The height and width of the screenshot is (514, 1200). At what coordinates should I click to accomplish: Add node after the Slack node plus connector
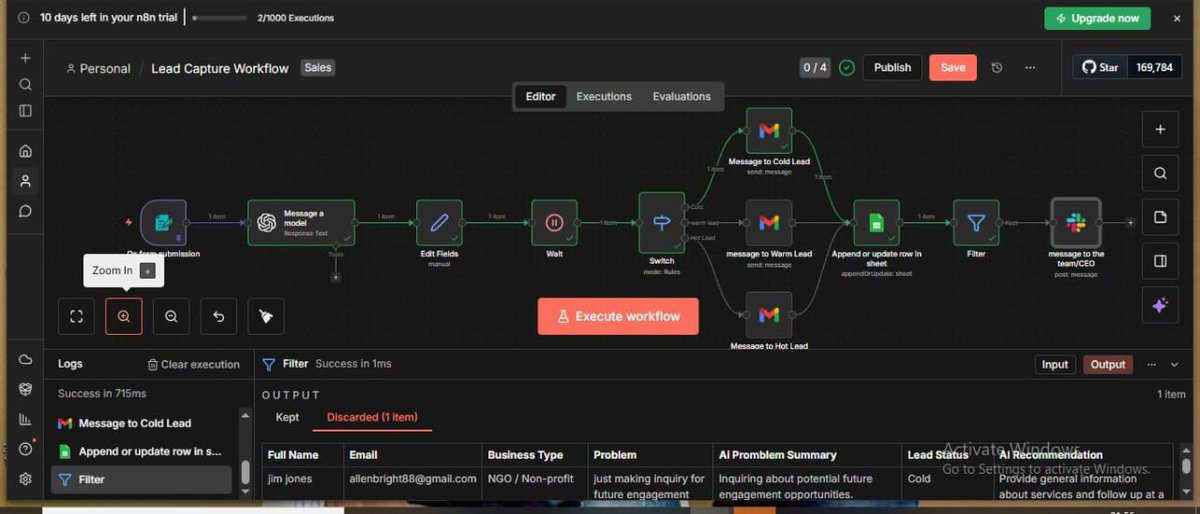click(x=1131, y=223)
